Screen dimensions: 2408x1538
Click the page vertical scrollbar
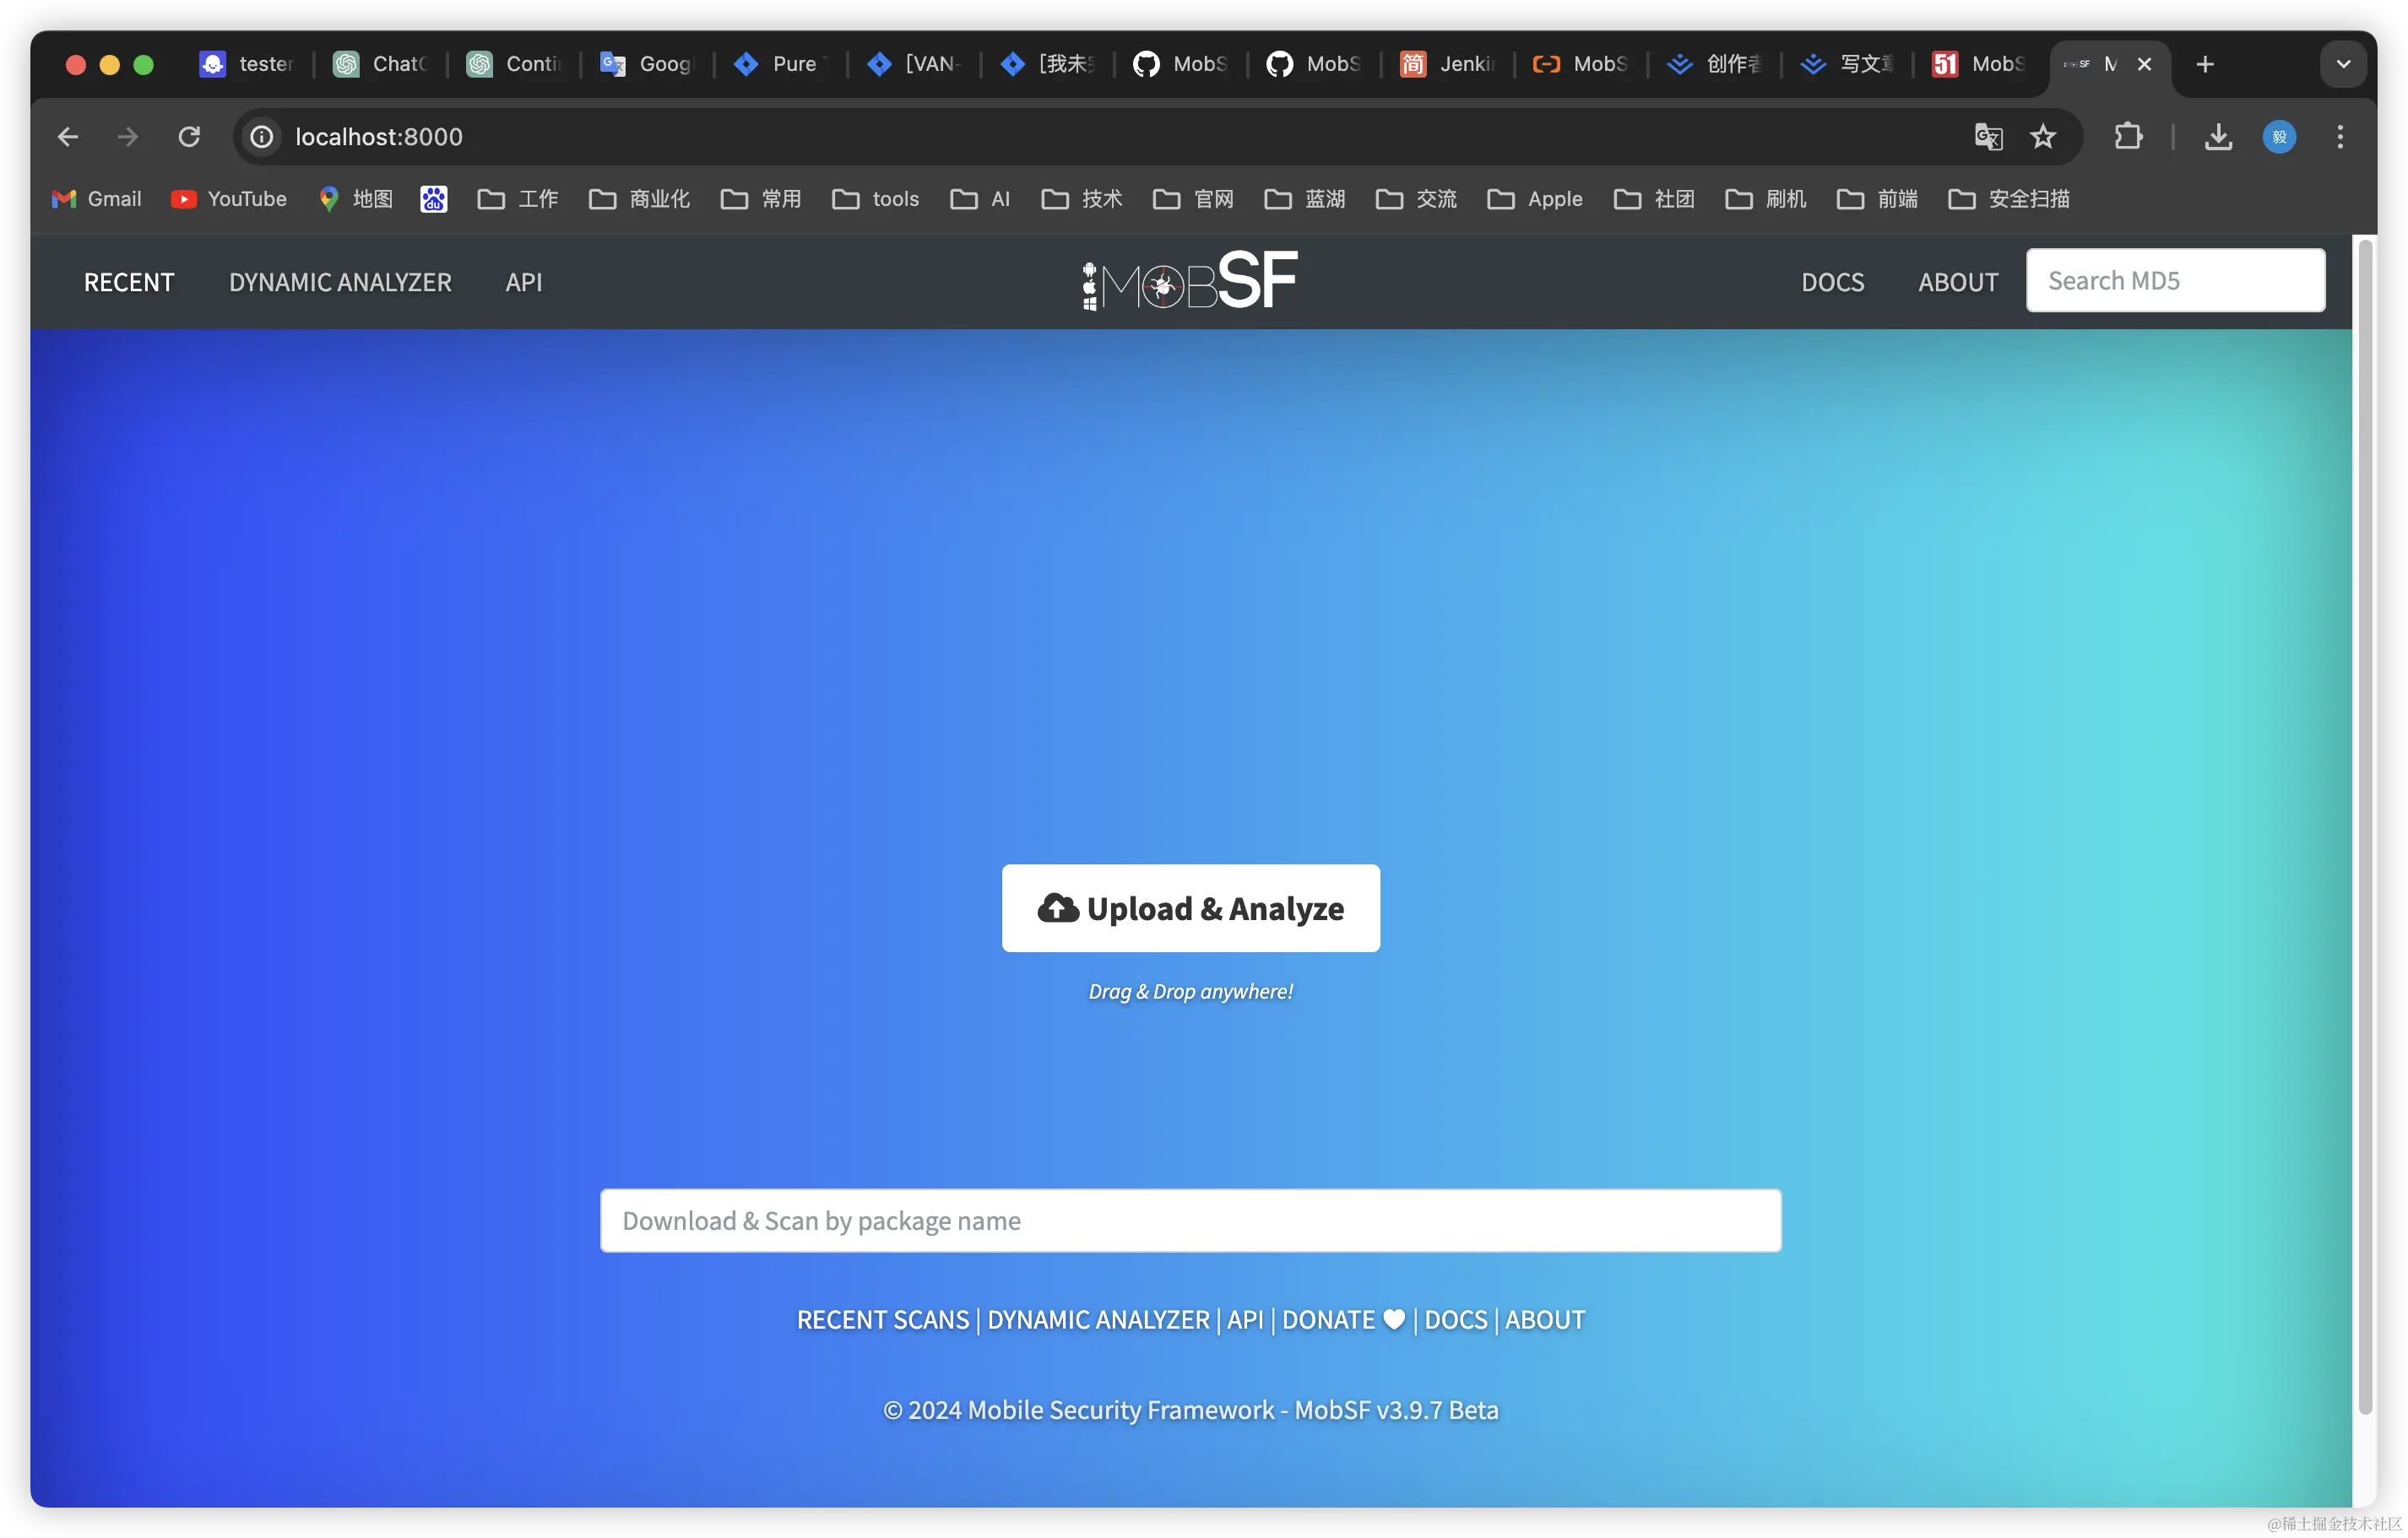(2365, 827)
